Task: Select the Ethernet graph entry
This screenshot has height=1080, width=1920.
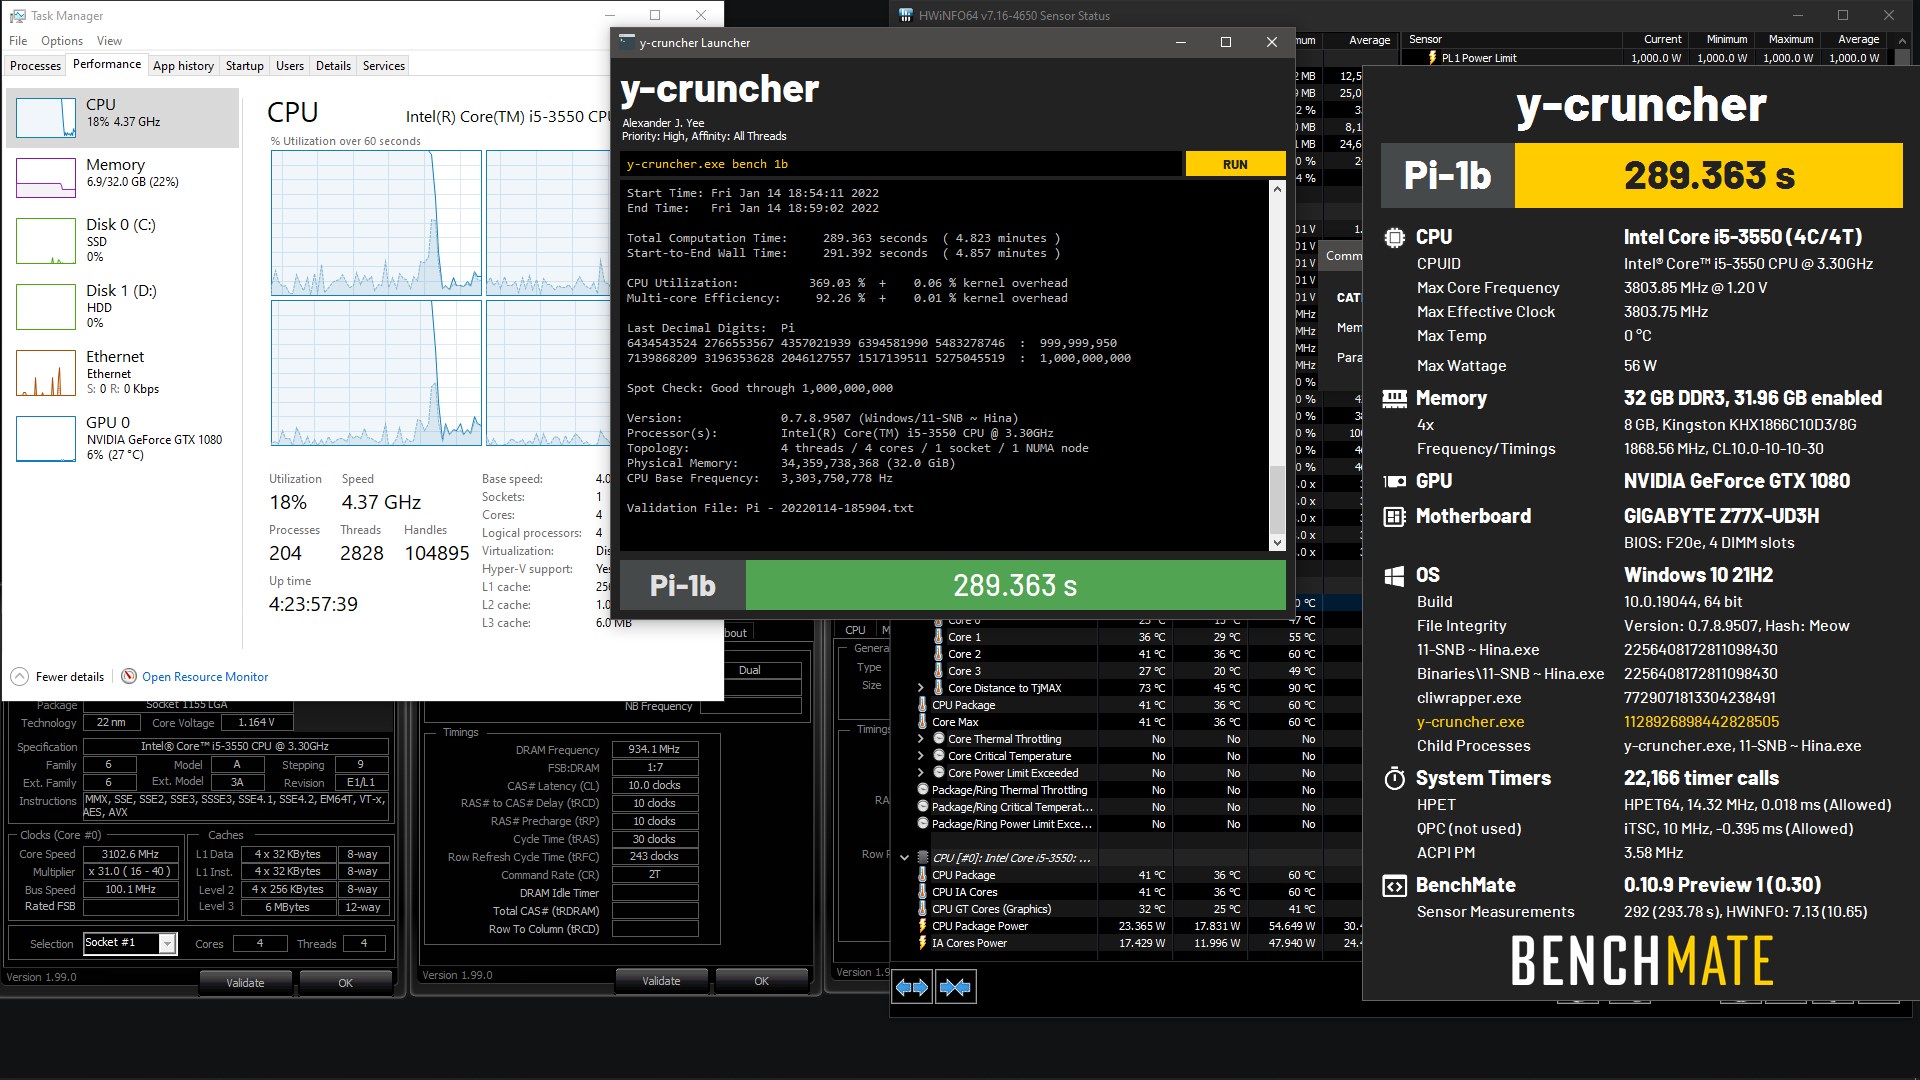Action: pos(122,372)
